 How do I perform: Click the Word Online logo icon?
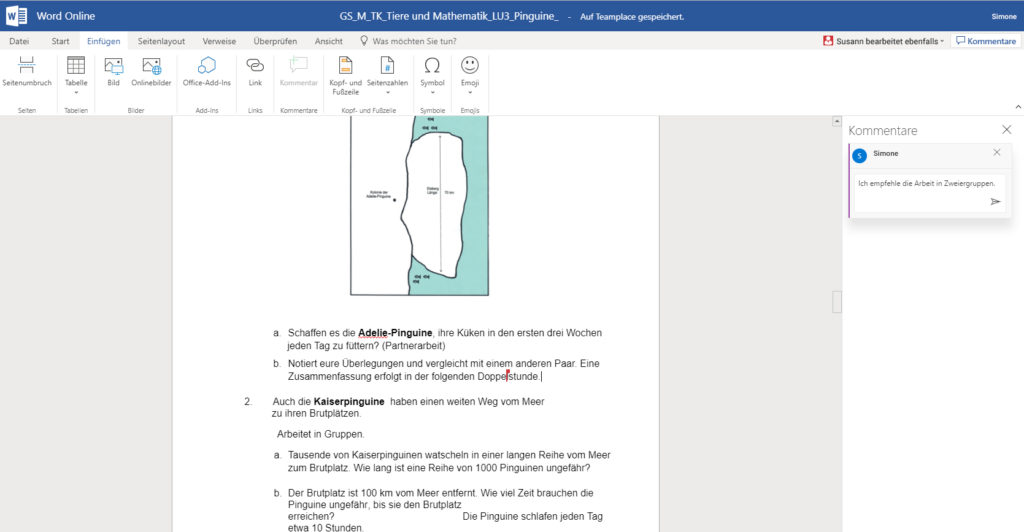[16, 16]
